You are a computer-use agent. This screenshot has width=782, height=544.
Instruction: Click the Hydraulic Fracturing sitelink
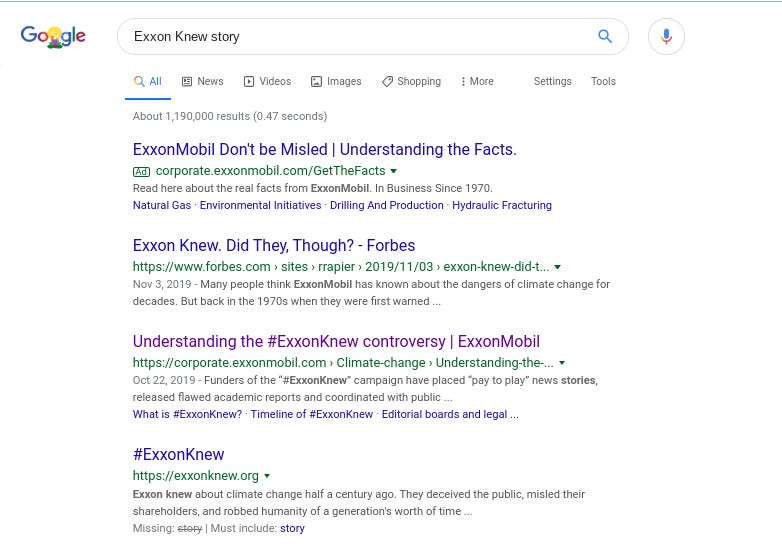(x=502, y=205)
